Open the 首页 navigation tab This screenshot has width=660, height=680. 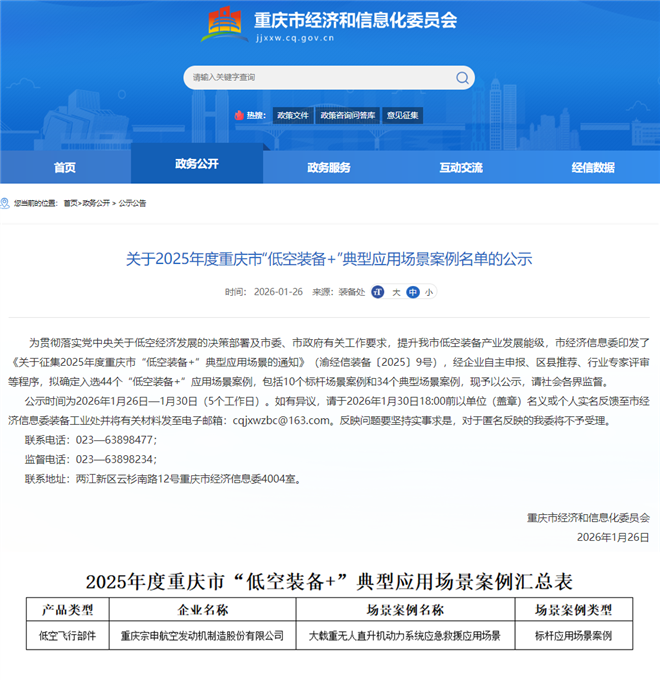pyautogui.click(x=65, y=167)
